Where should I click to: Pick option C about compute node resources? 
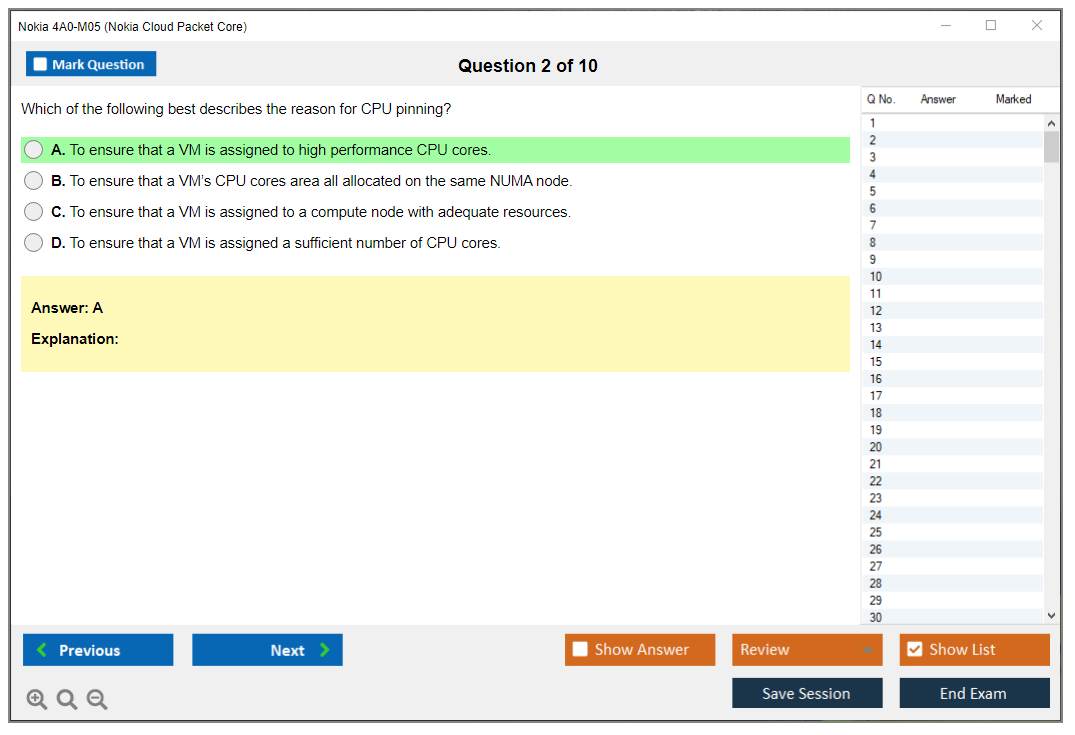(34, 212)
